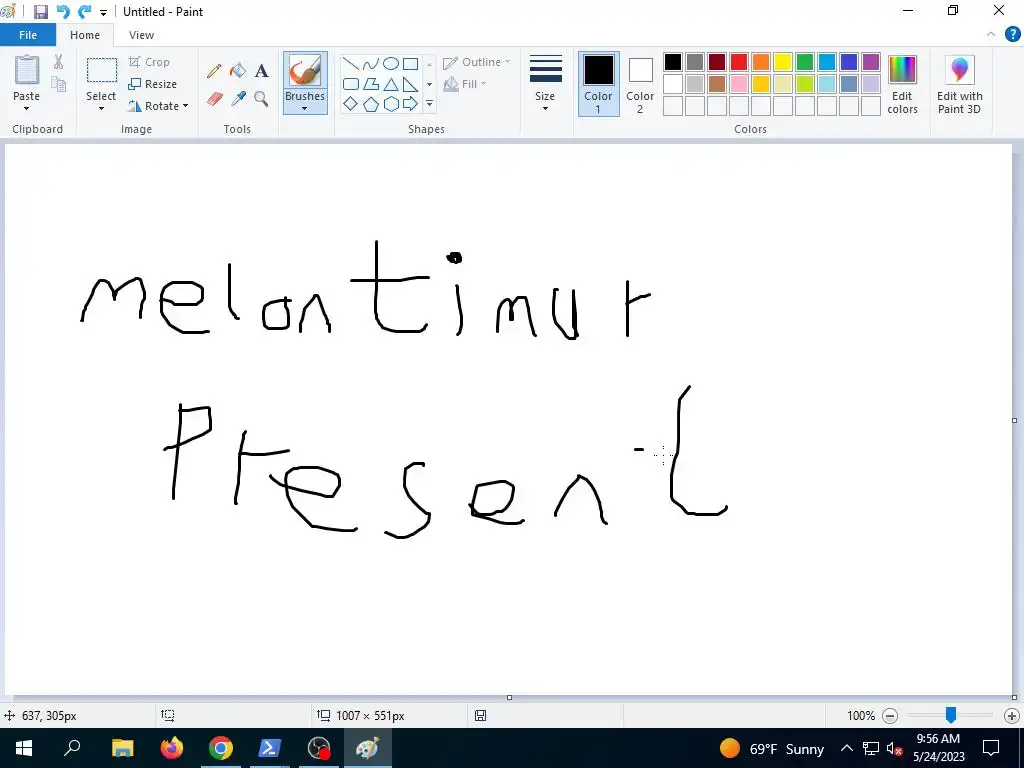Switch to the View tab
The height and width of the screenshot is (768, 1024).
click(x=141, y=35)
